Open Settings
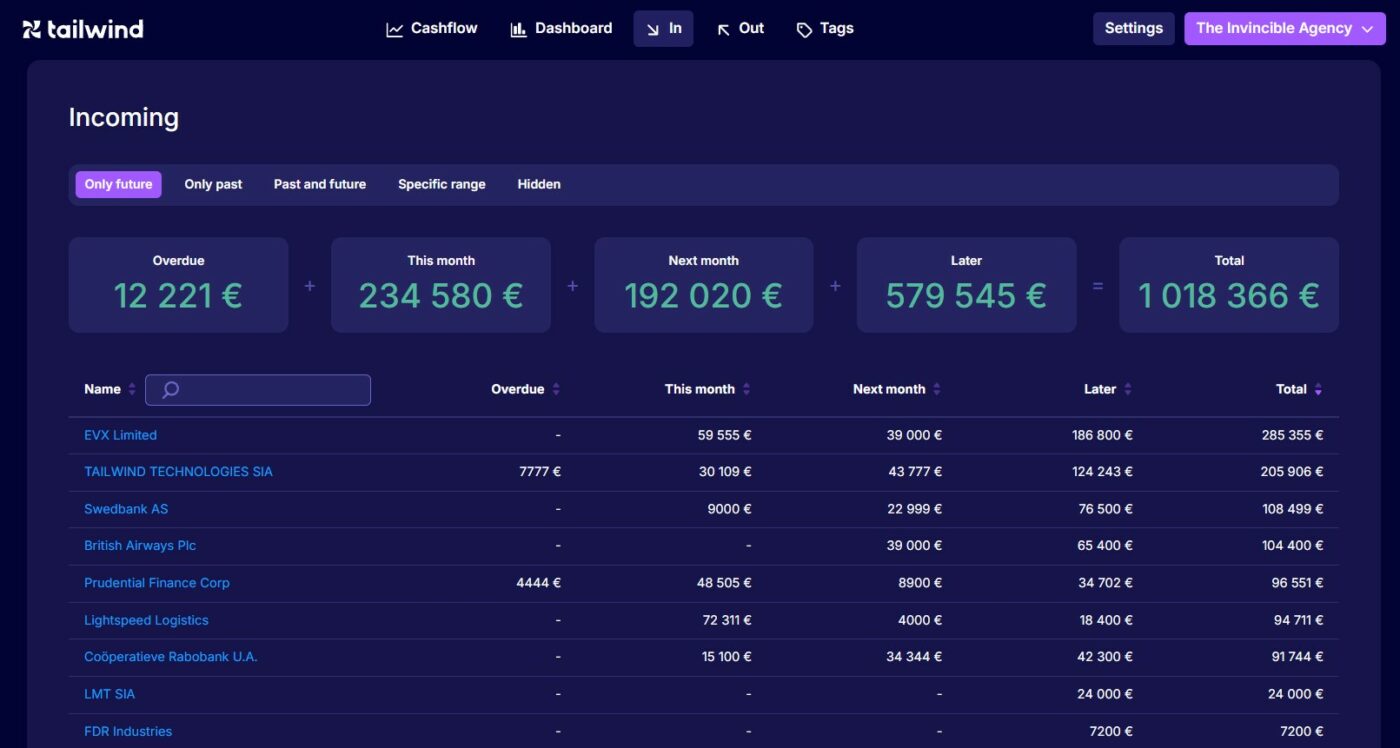Viewport: 1400px width, 748px height. (1133, 28)
